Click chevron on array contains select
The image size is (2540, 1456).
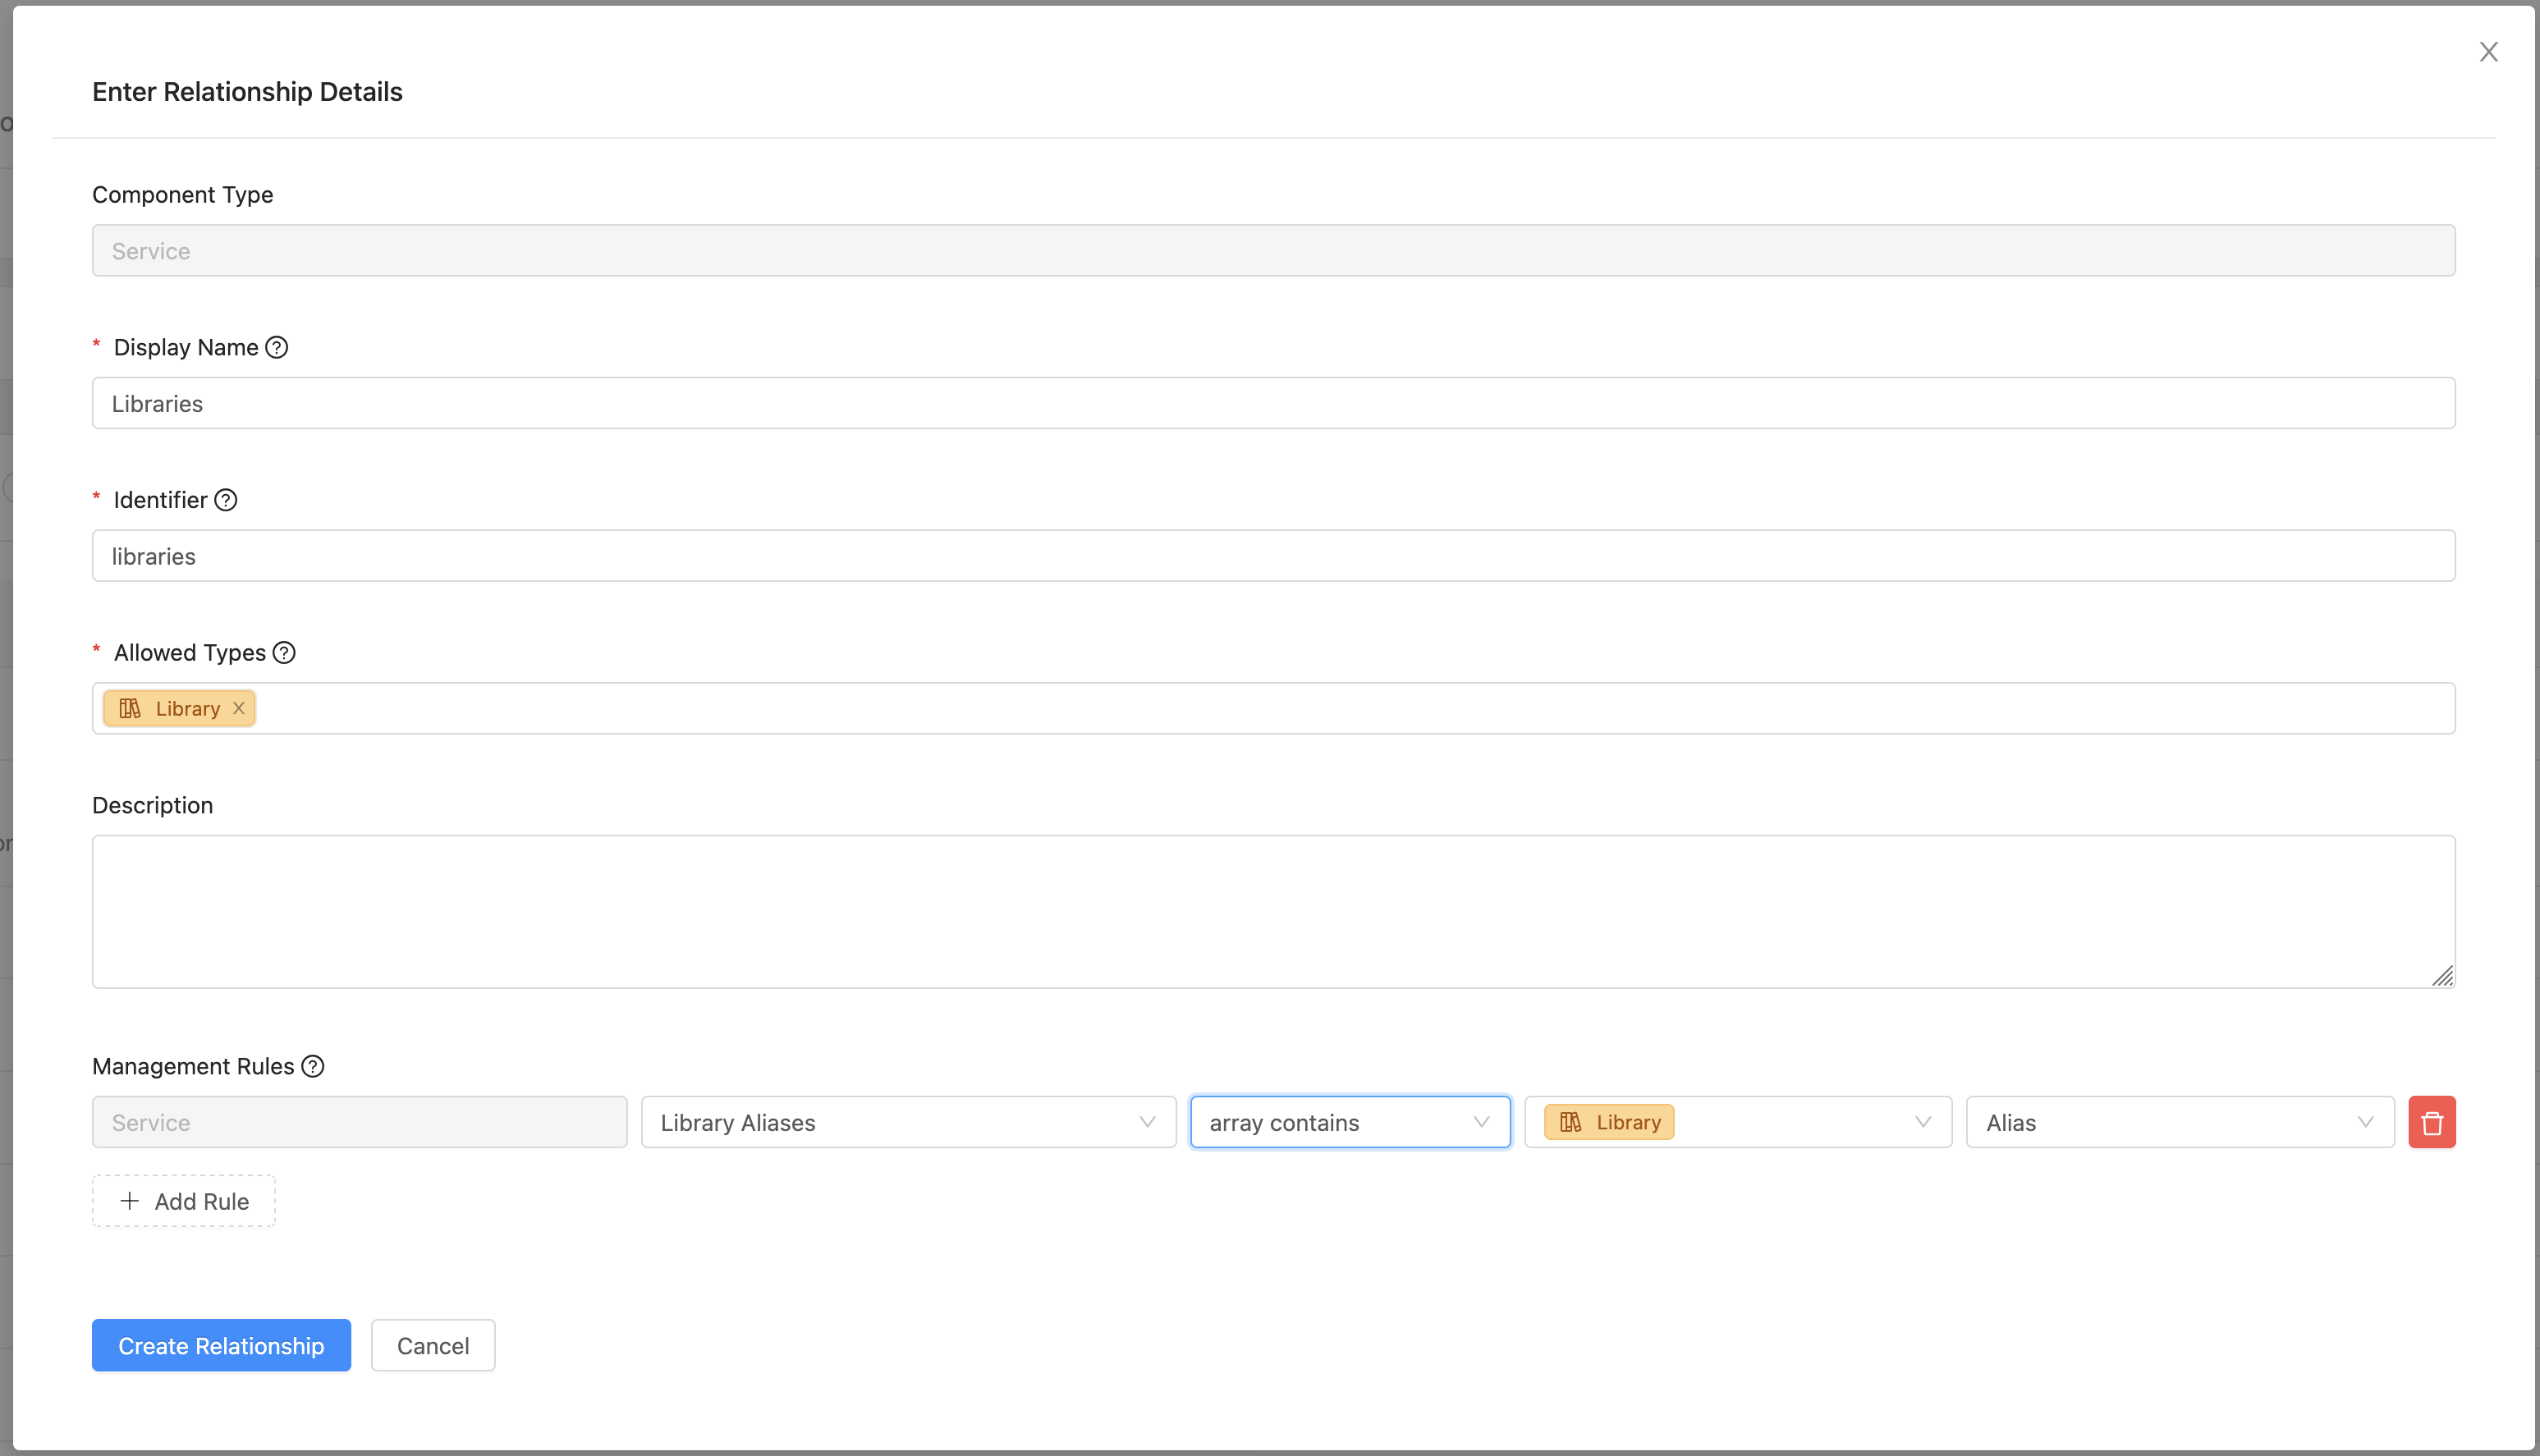tap(1481, 1122)
